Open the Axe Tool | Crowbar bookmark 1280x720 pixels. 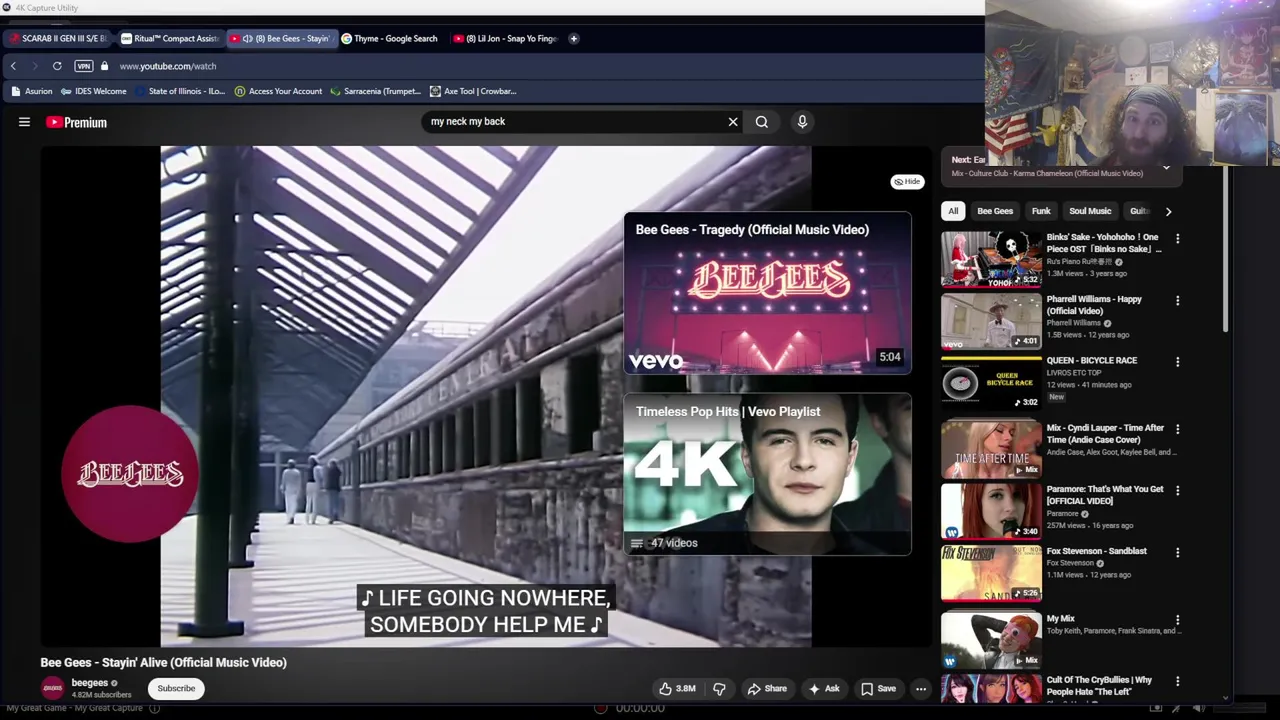coord(473,91)
